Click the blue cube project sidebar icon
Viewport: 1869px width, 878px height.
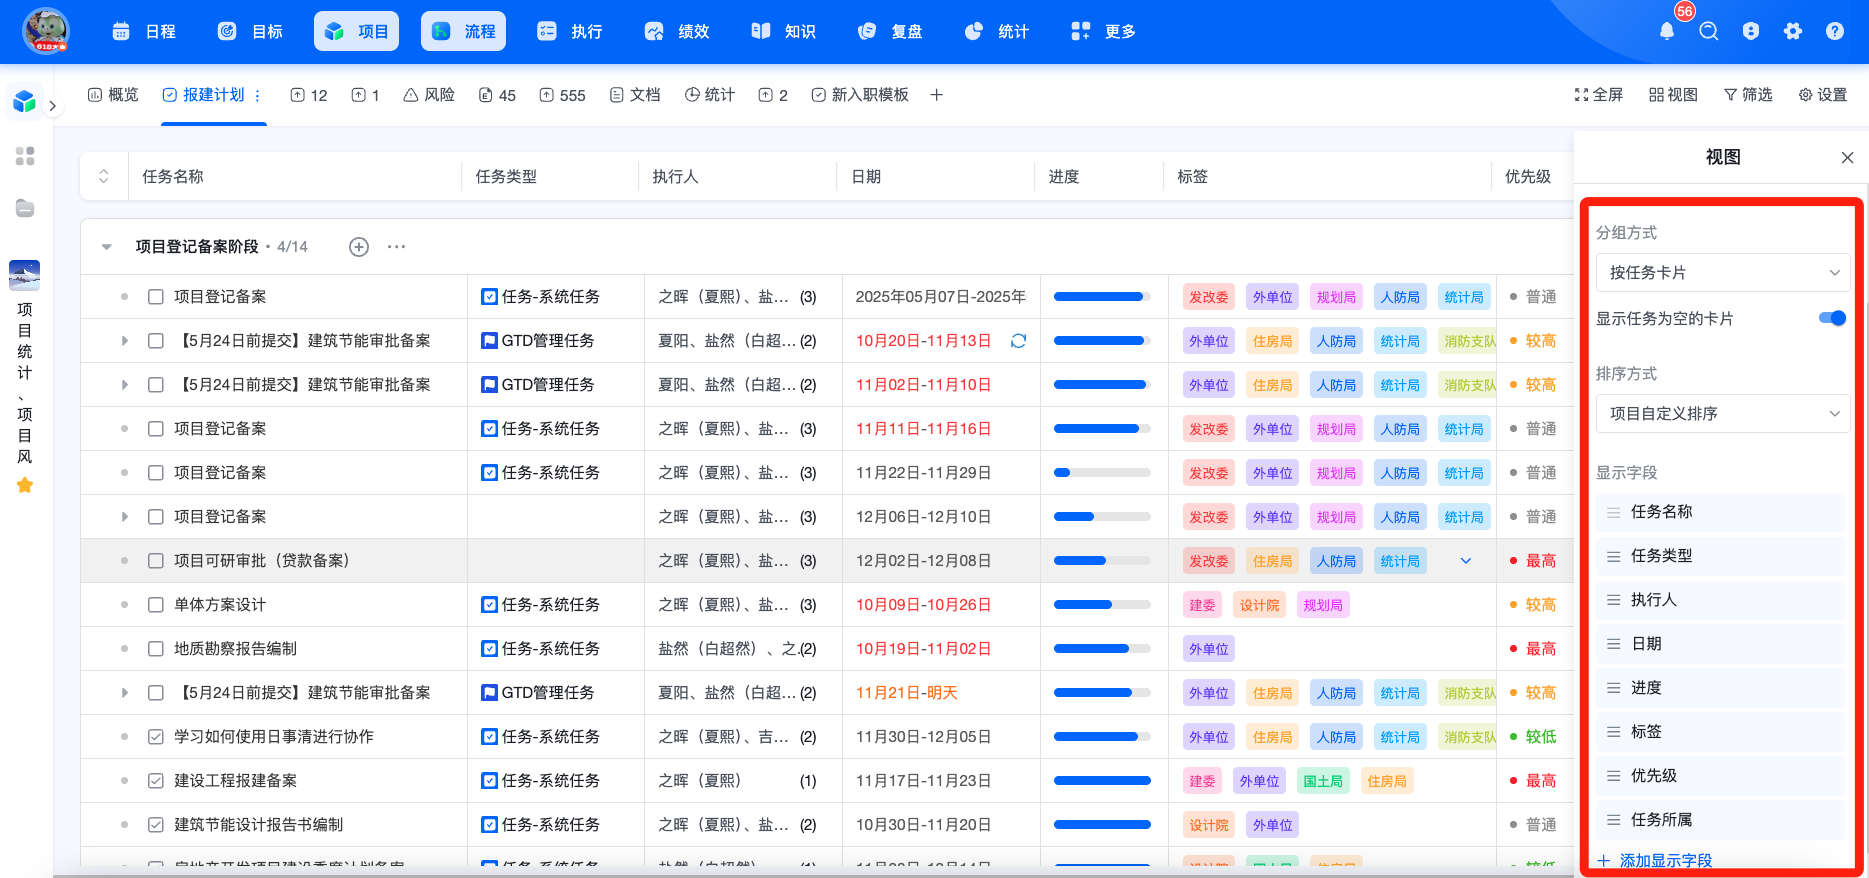[24, 101]
